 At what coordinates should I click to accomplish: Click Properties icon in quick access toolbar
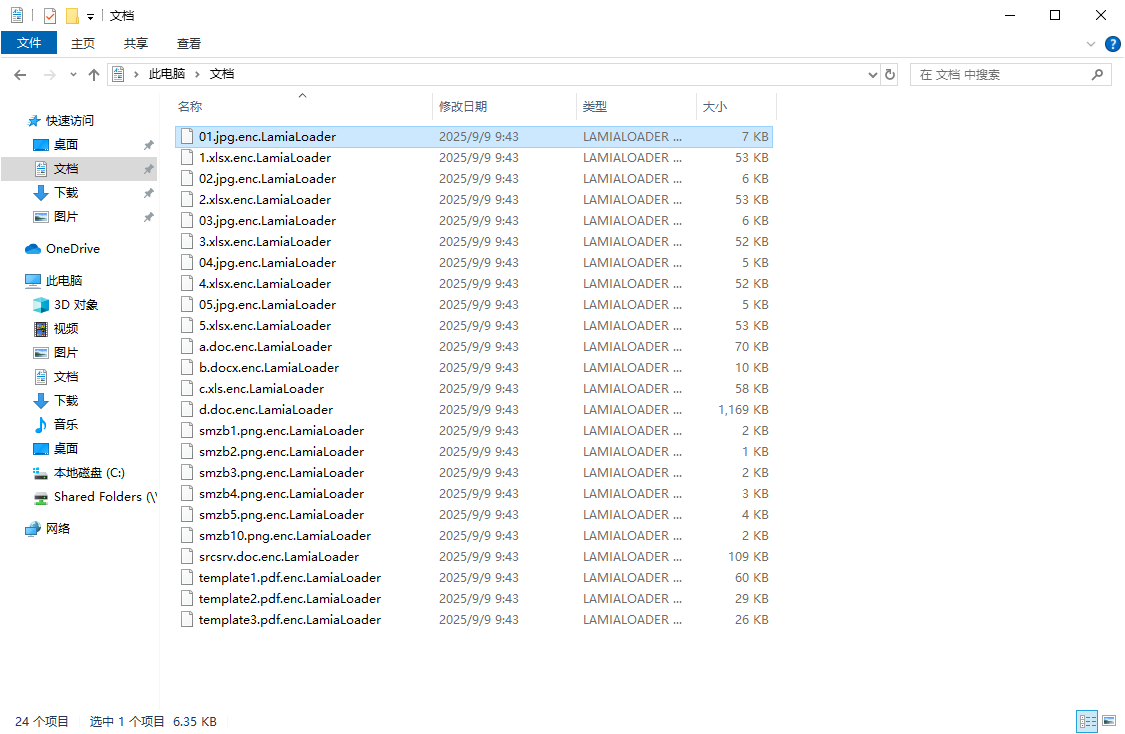pos(50,16)
